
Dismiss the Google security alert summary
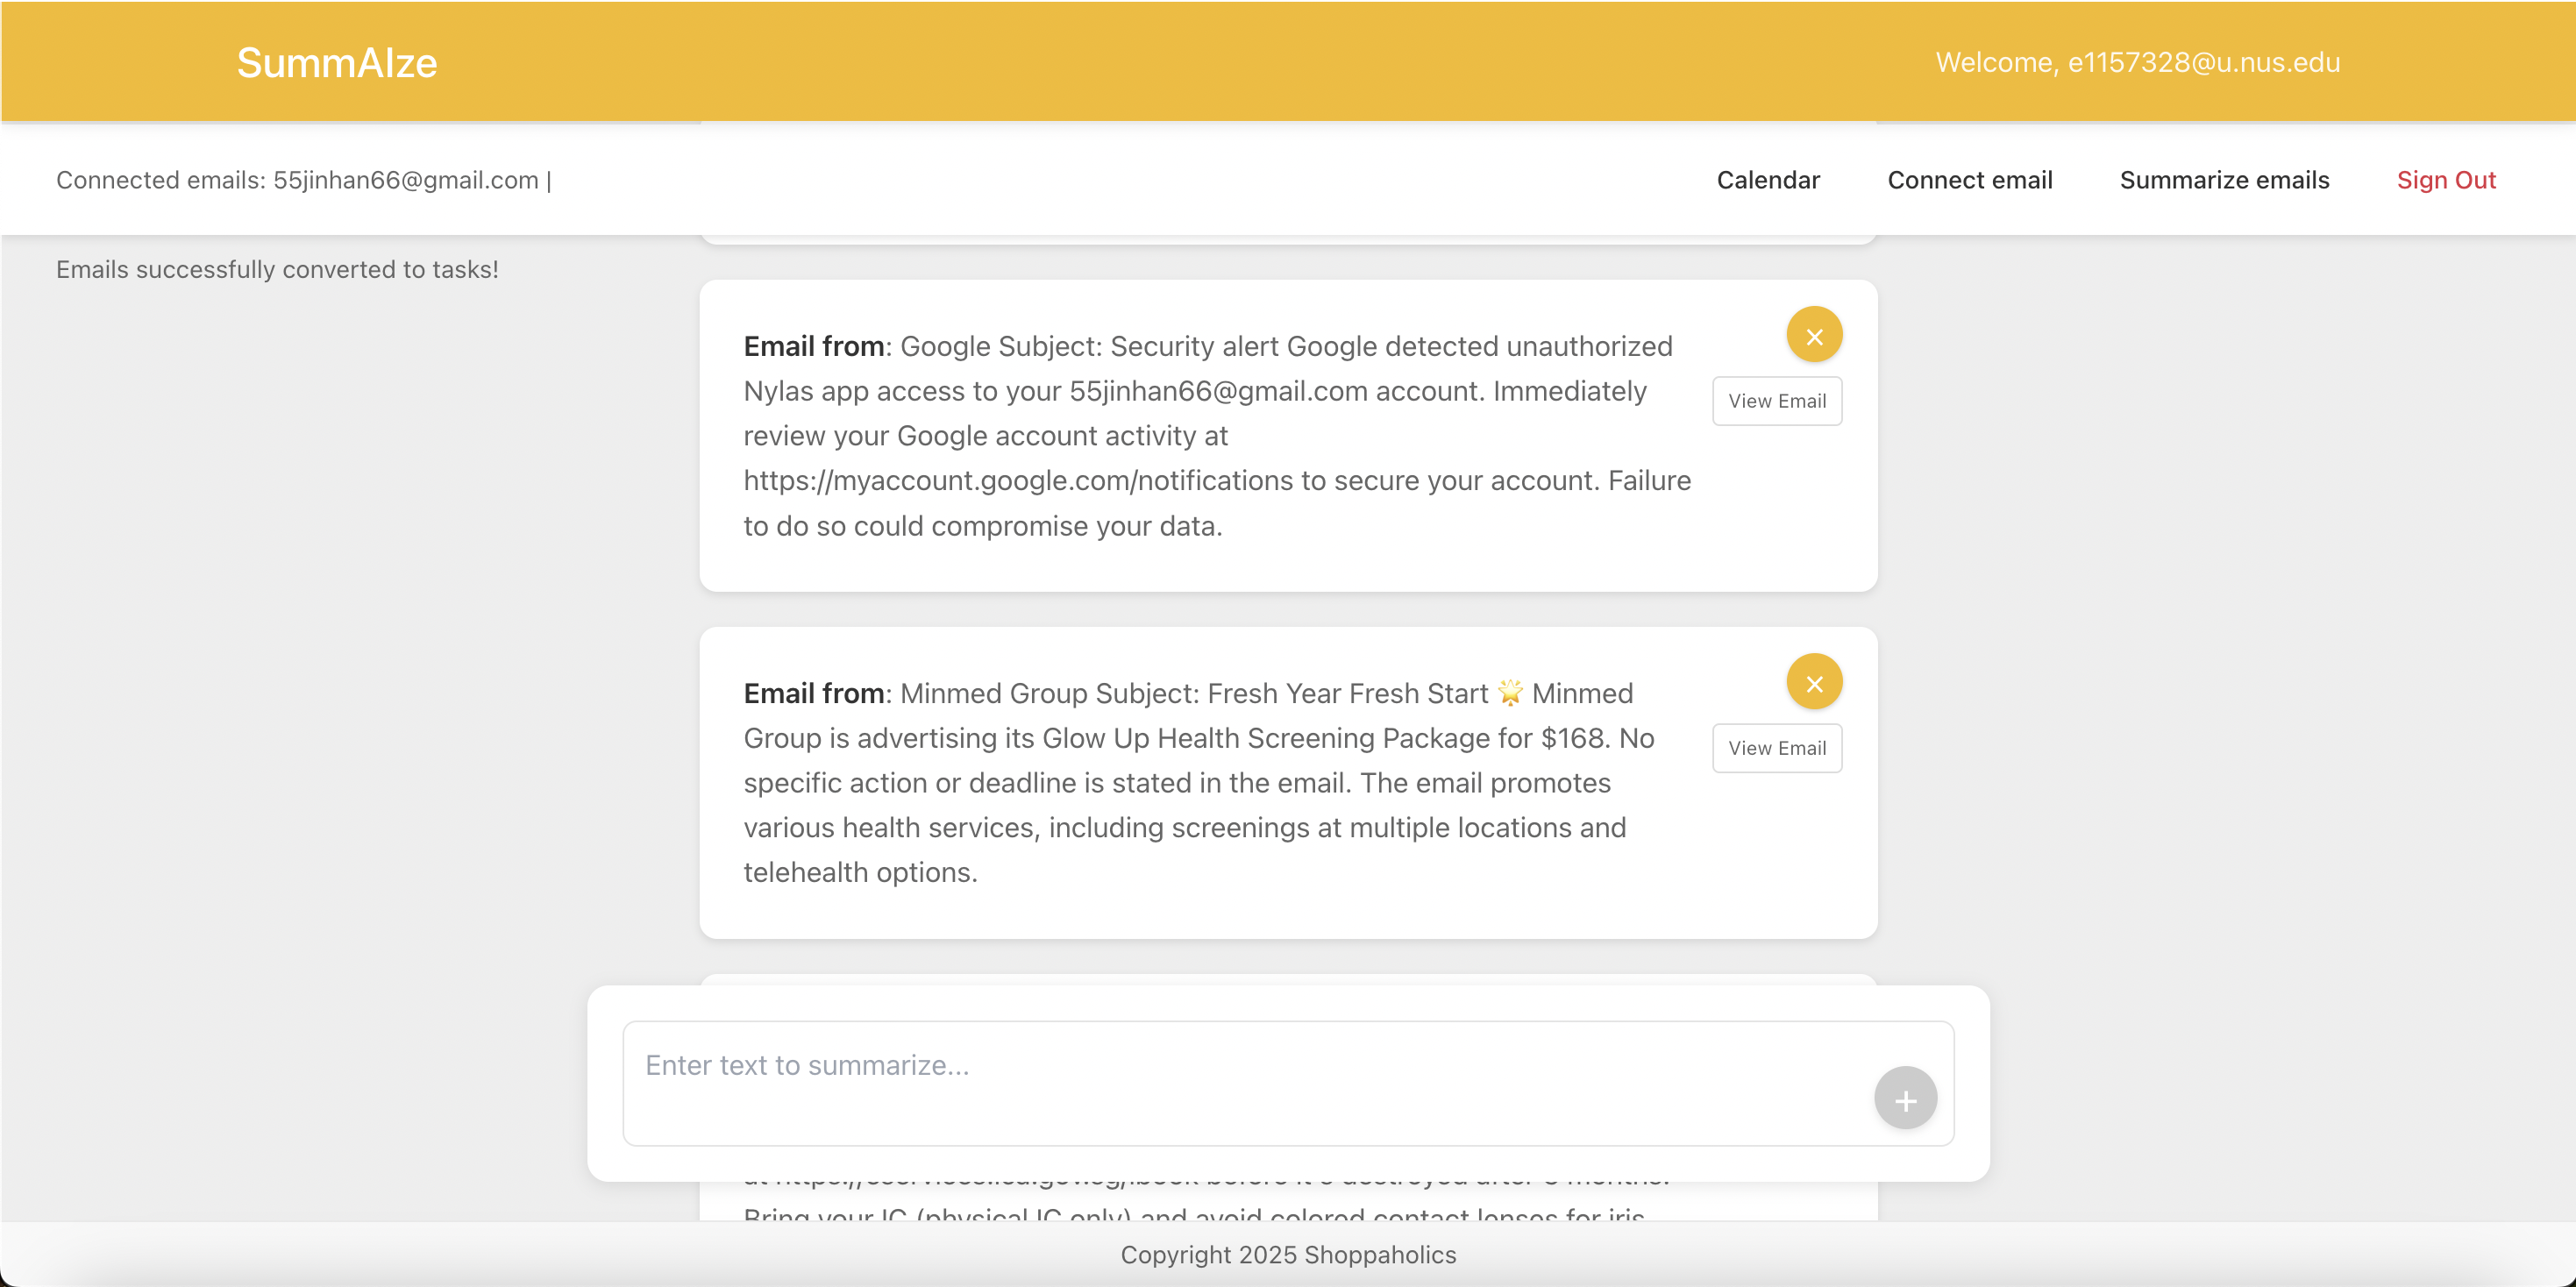tap(1814, 335)
